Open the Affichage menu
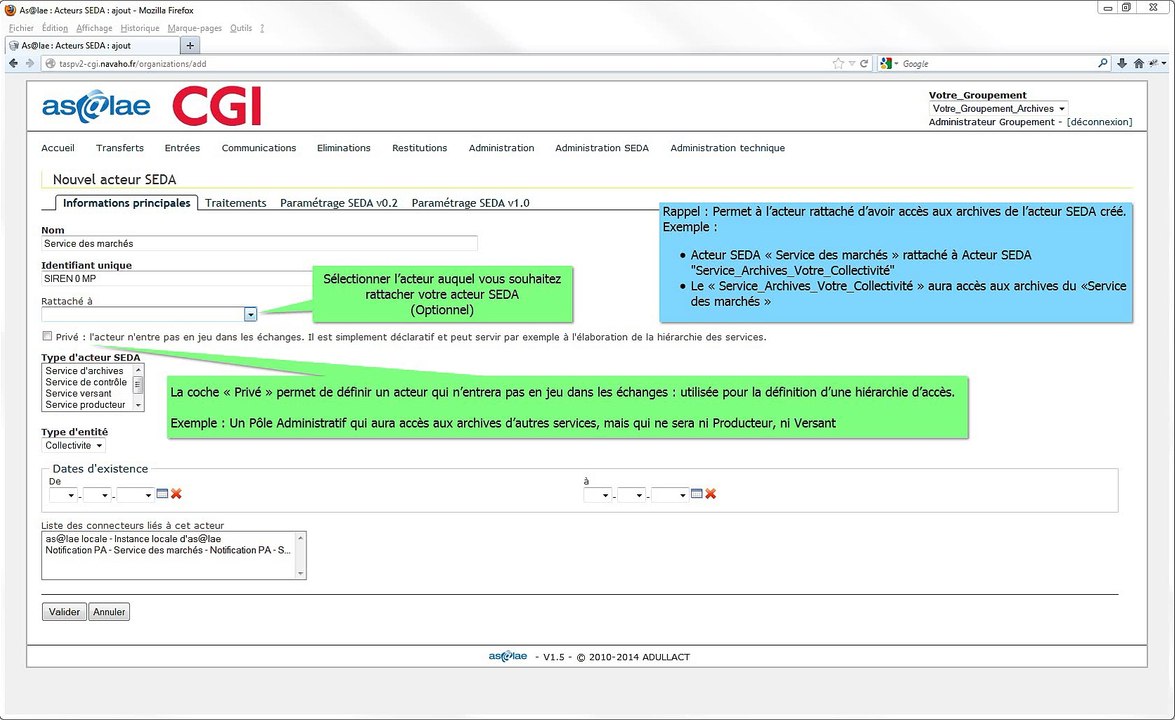Screen dimensions: 1175x720 pyautogui.click(x=94, y=28)
